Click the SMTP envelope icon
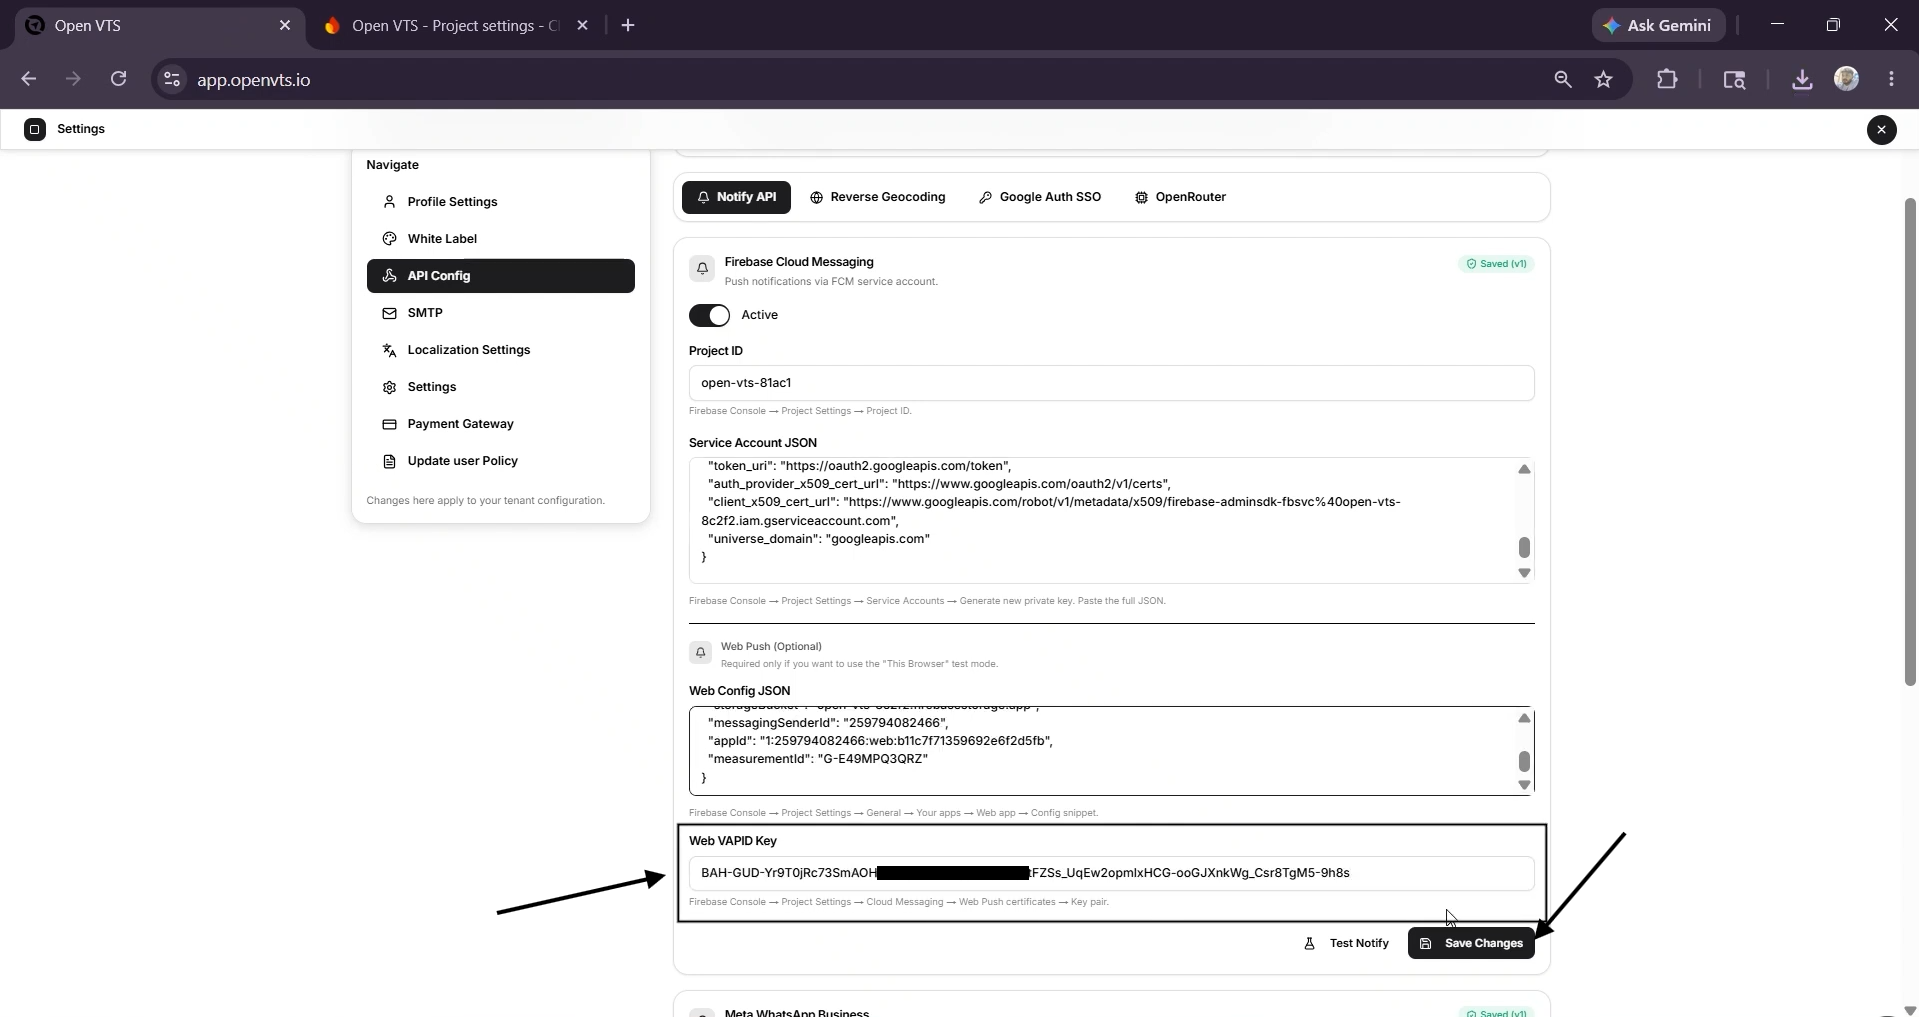1919x1017 pixels. [389, 313]
